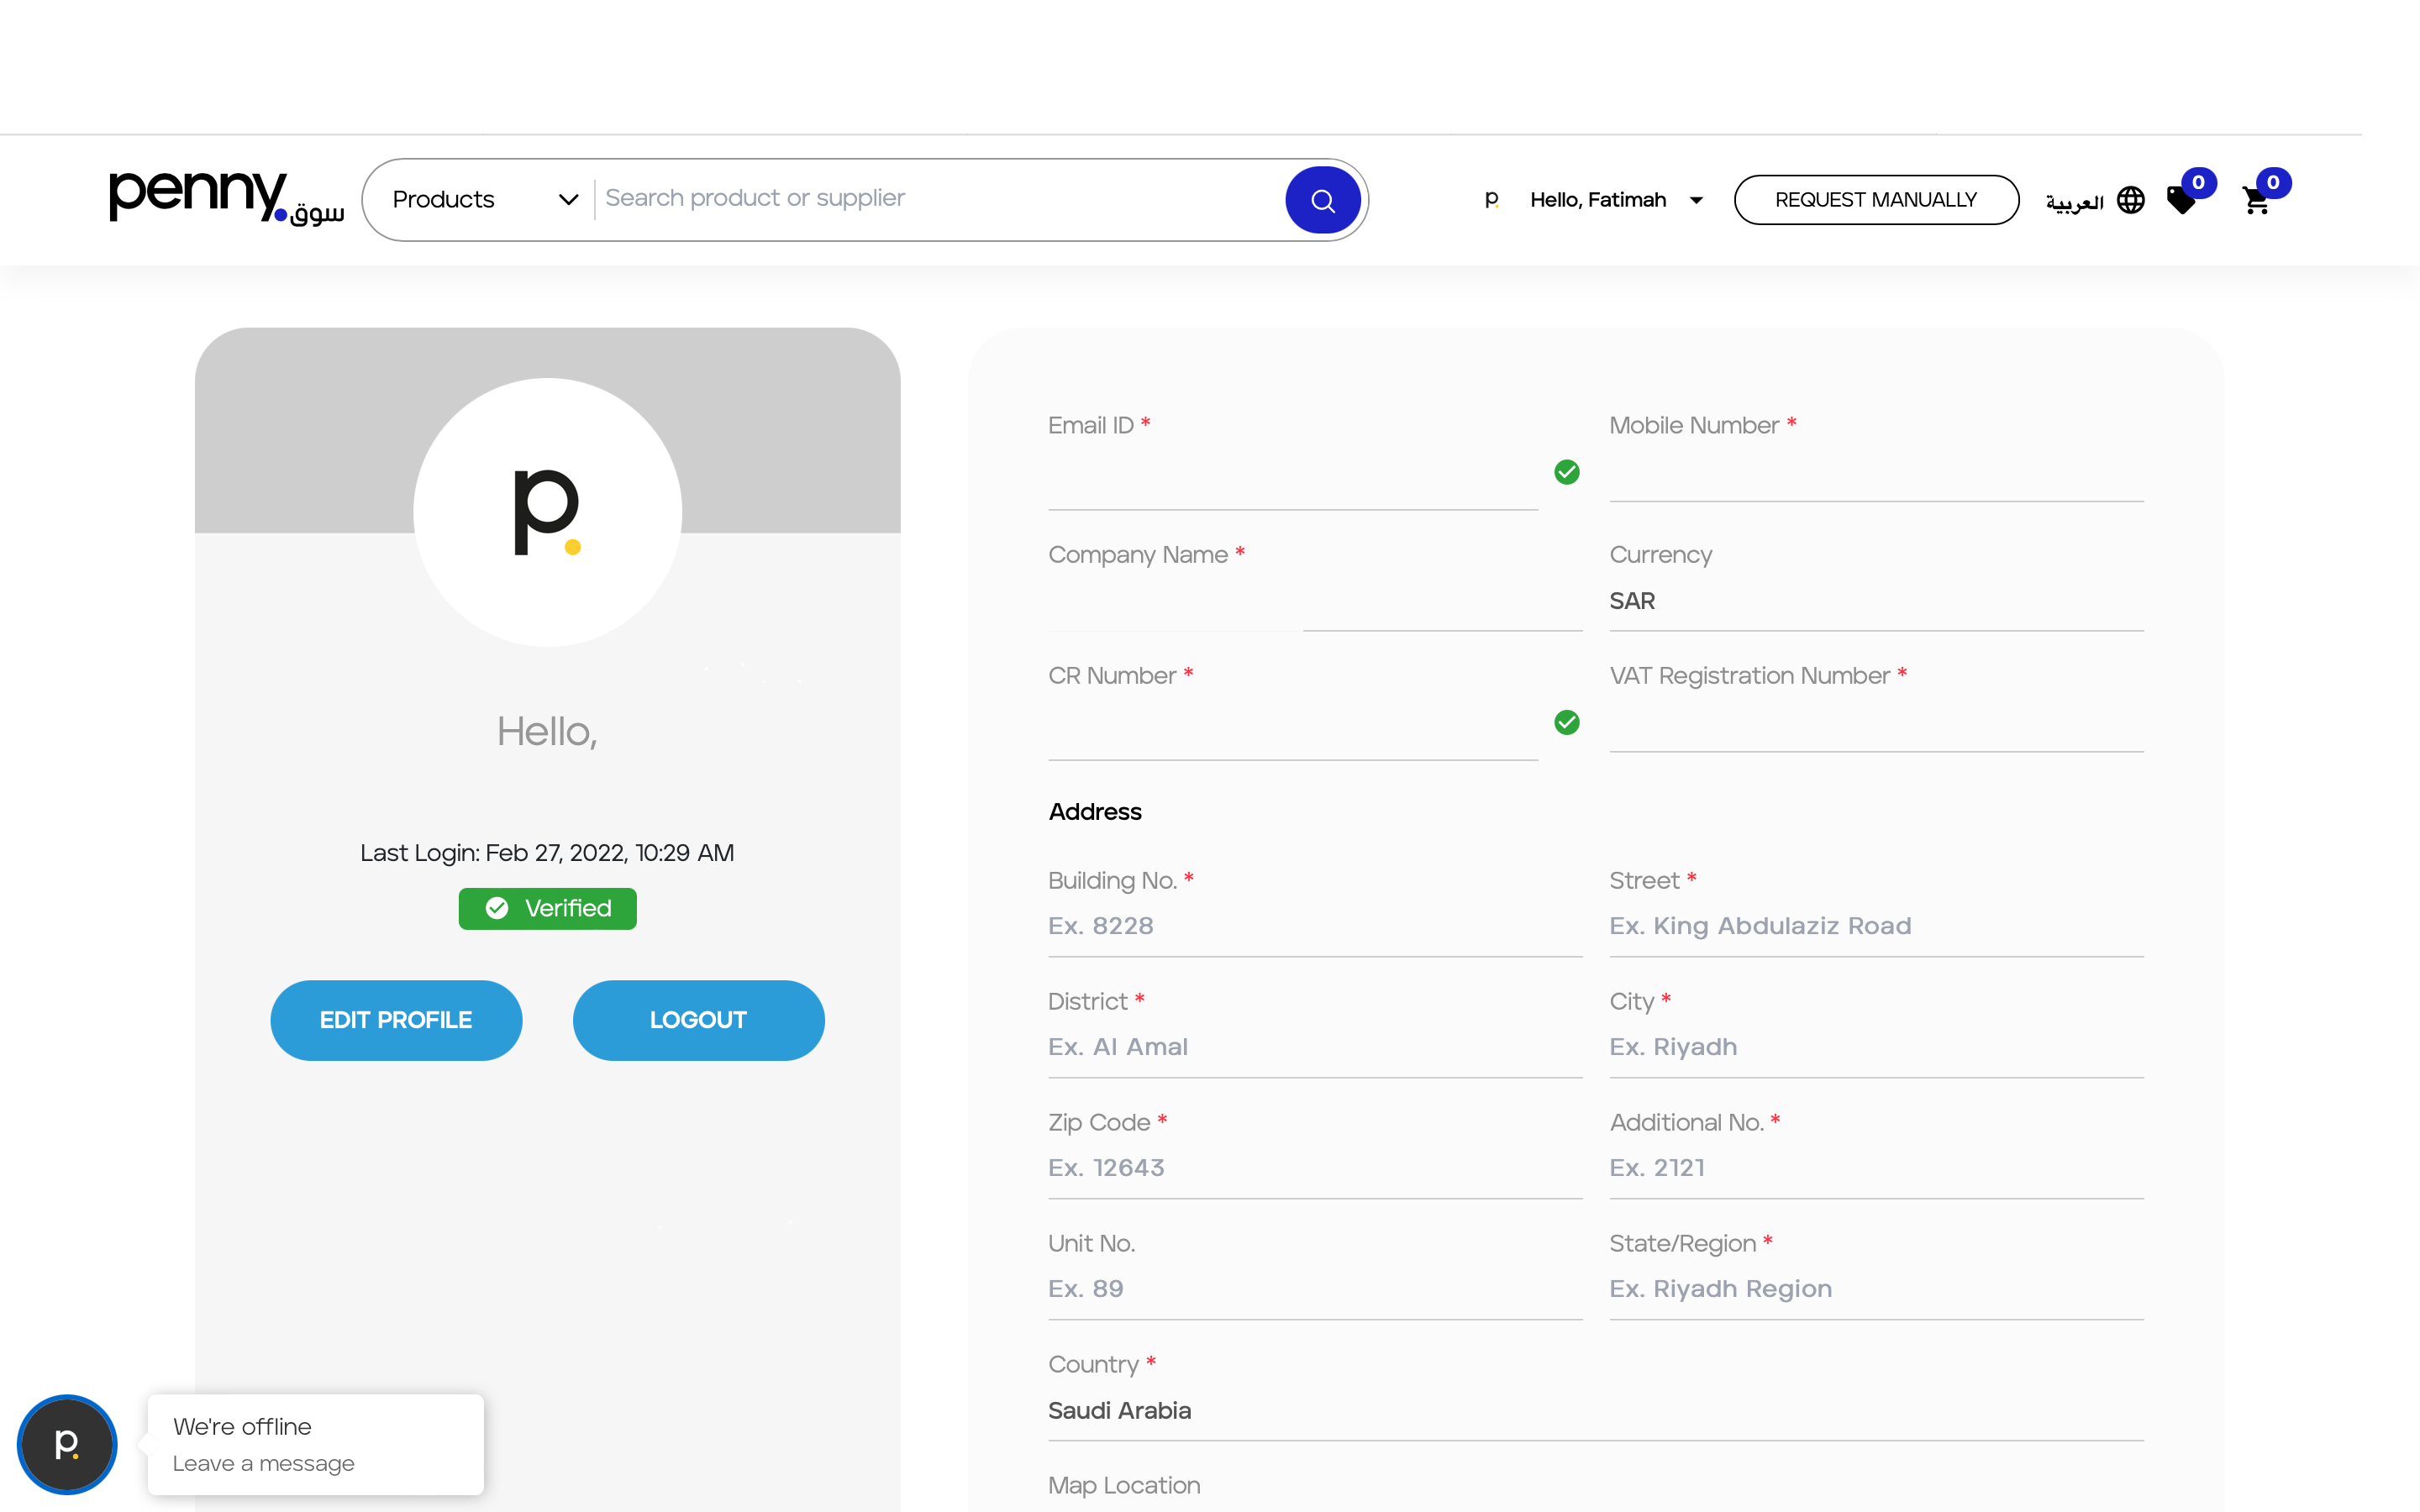Click the State/Region input field

click(1876, 1290)
